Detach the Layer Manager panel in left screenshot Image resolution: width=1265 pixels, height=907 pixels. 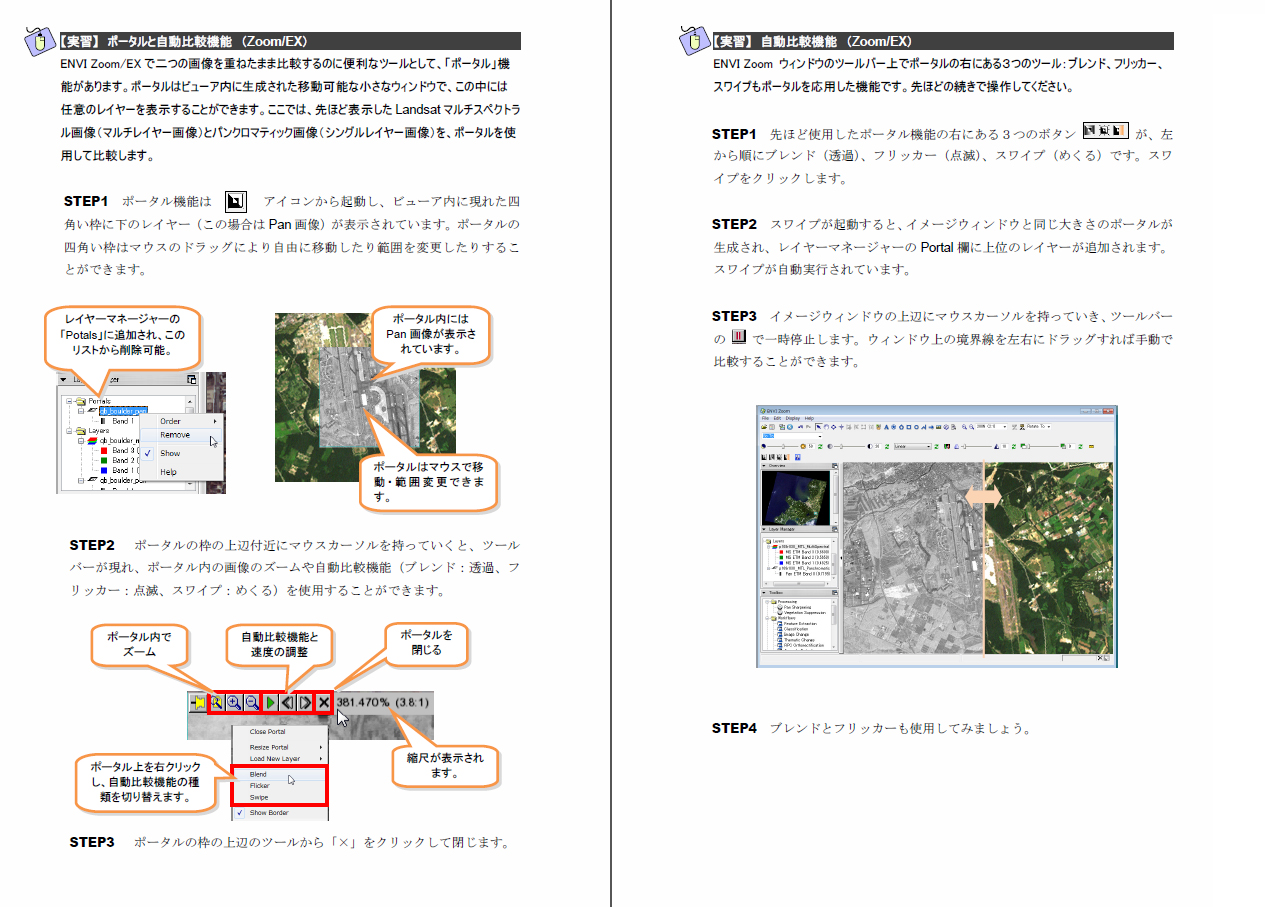point(192,380)
